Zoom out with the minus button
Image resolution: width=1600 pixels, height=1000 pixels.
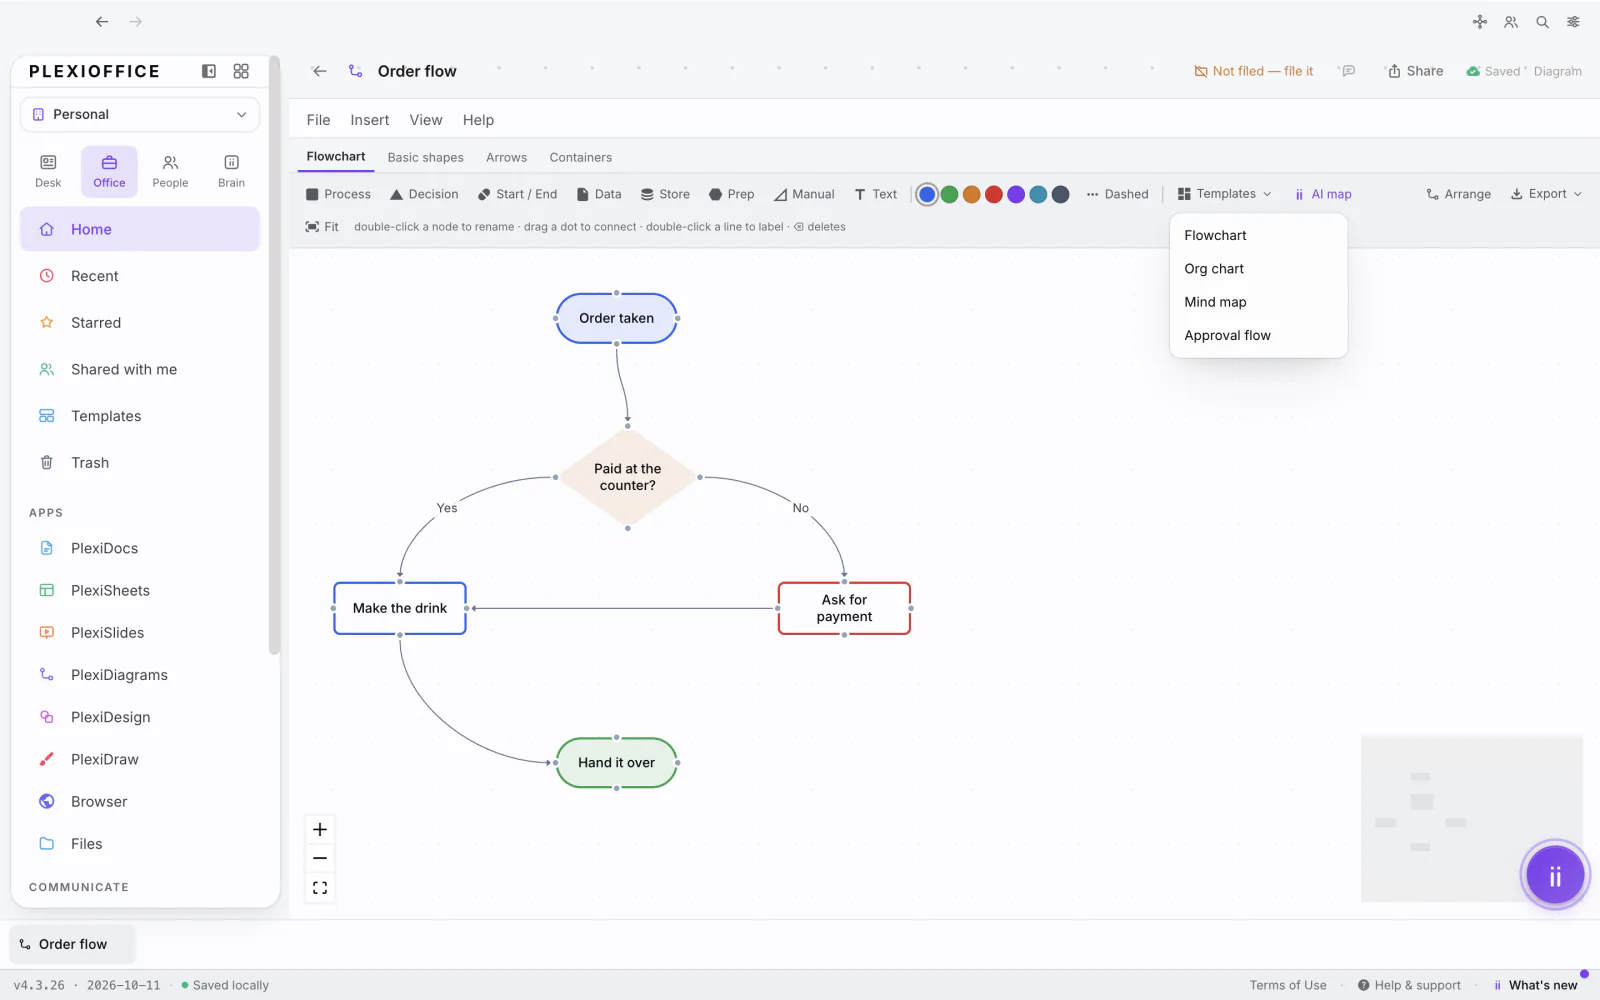click(x=320, y=858)
